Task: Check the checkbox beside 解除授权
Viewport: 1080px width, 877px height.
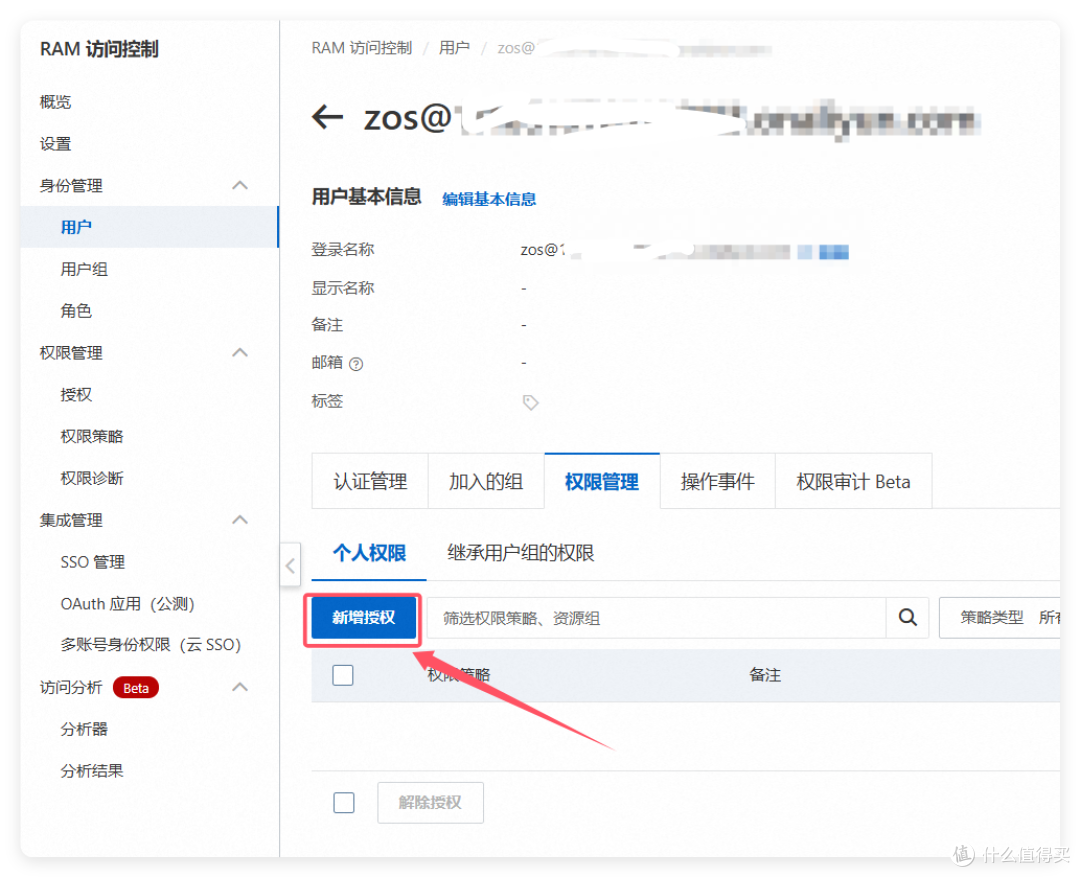Action: tap(343, 802)
